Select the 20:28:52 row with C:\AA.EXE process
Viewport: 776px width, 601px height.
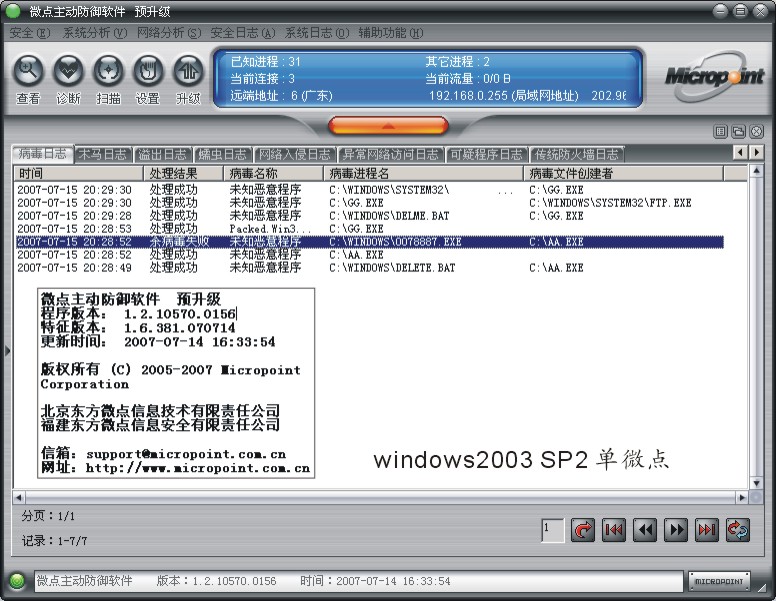point(369,254)
